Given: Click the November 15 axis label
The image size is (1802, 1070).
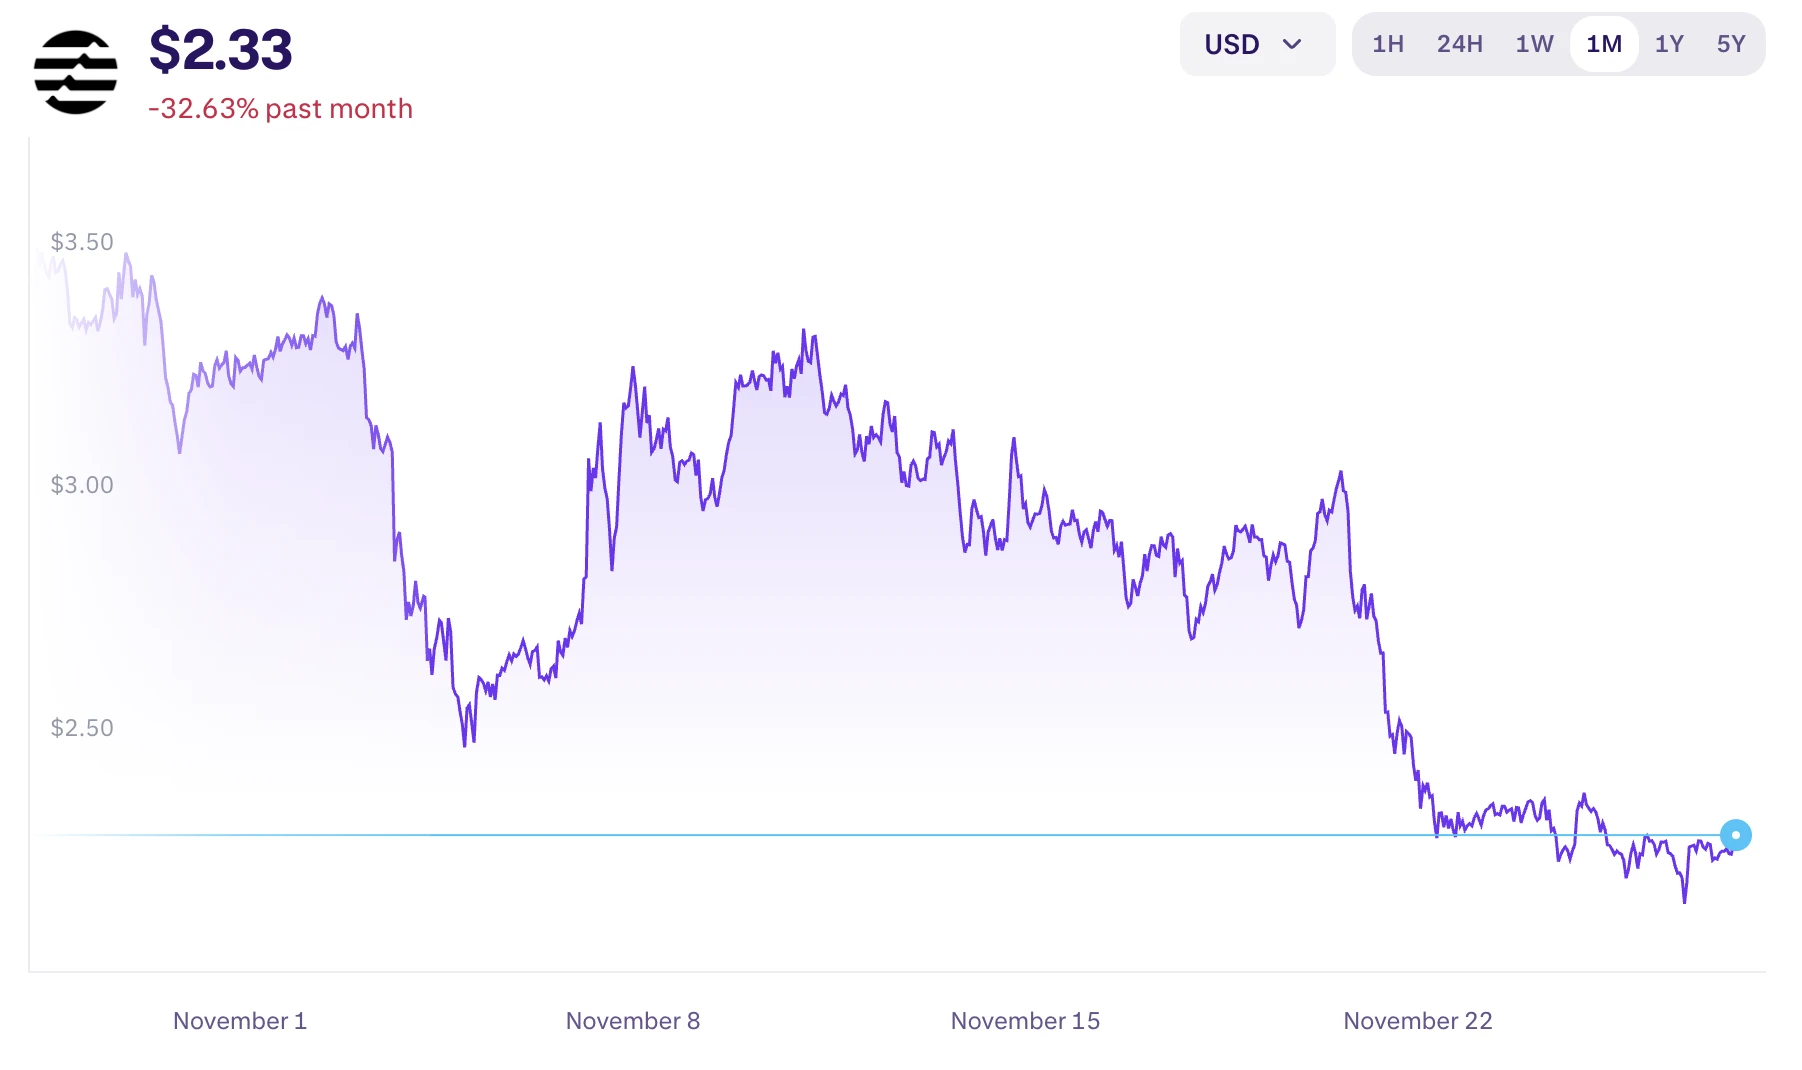Looking at the screenshot, I should click(x=1025, y=1021).
